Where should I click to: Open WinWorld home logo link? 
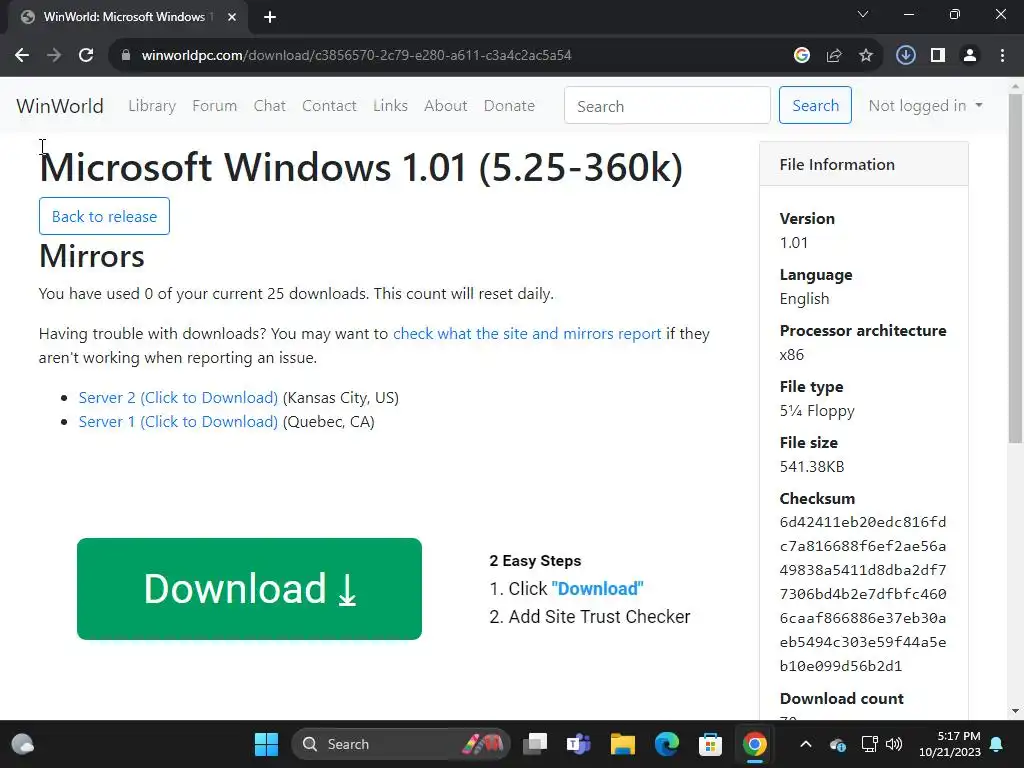tap(60, 106)
